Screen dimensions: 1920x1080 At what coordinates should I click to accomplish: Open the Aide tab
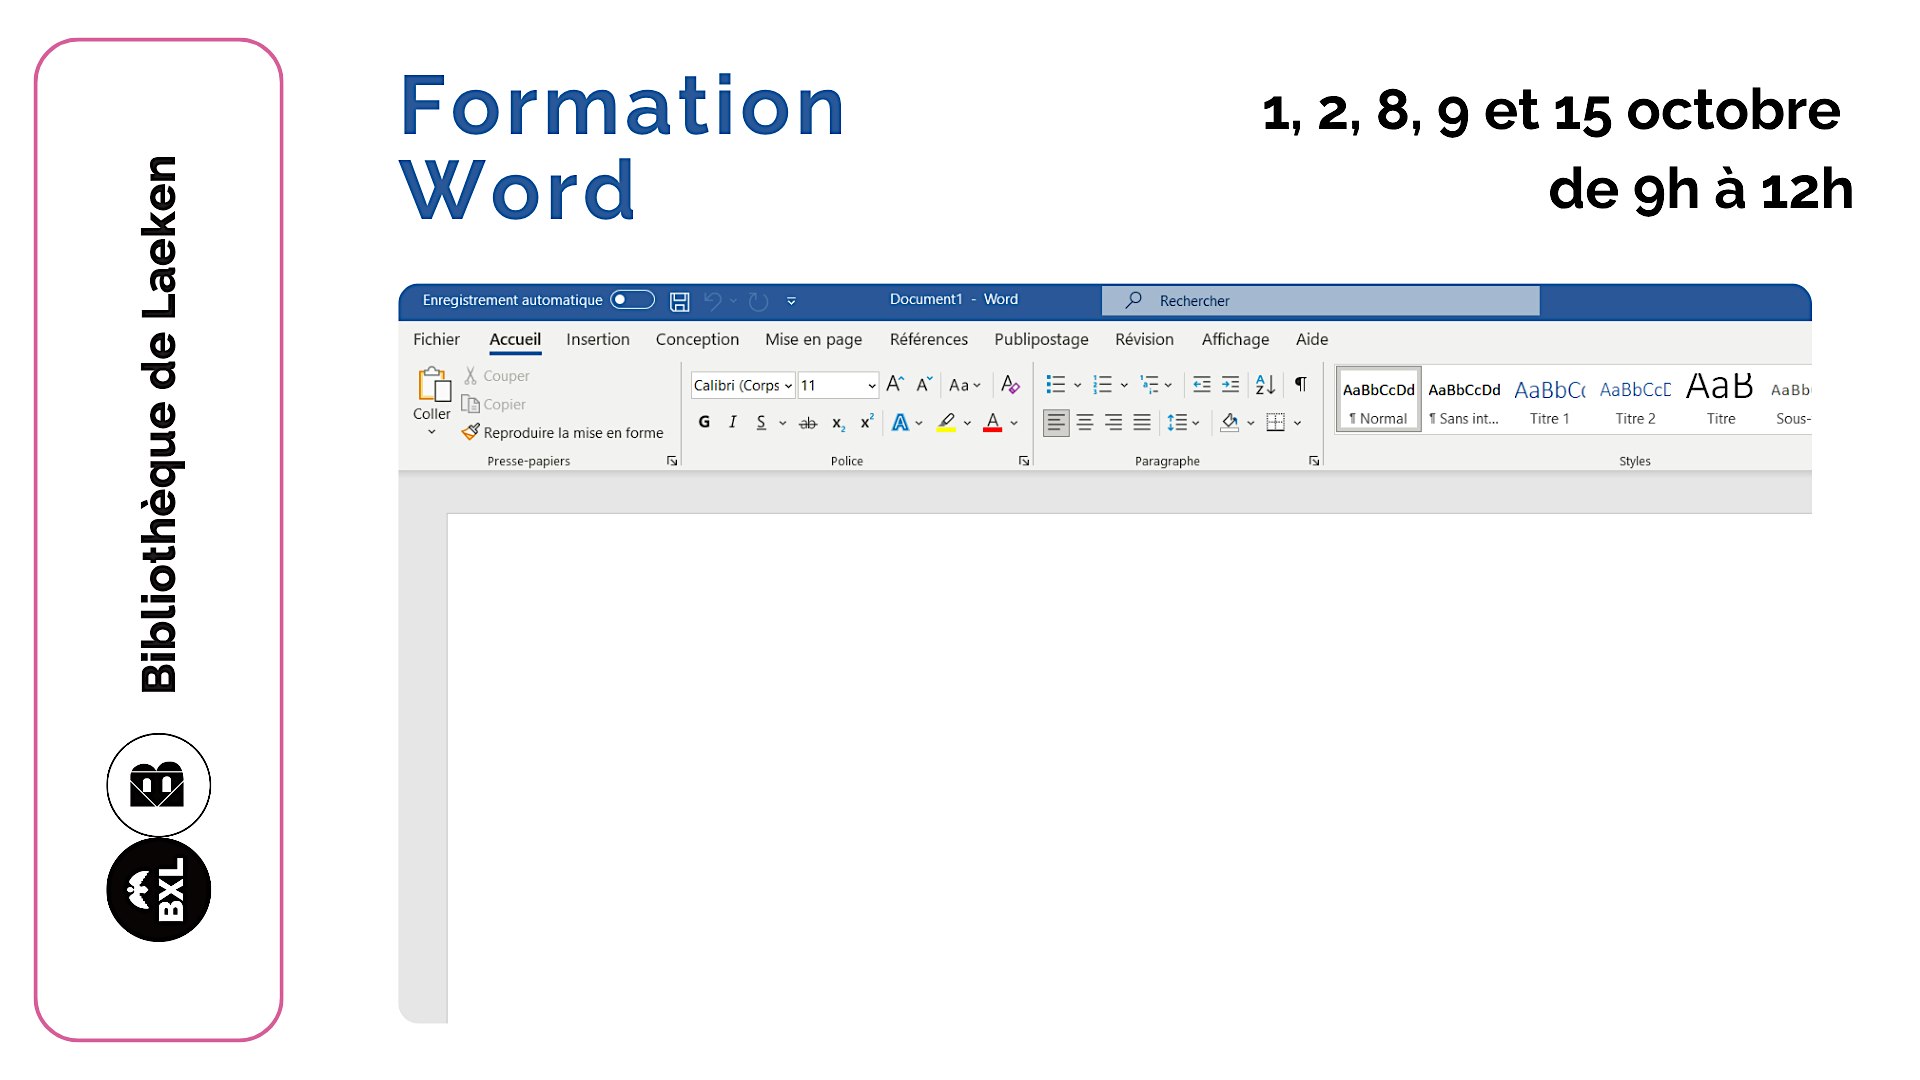(x=1312, y=339)
